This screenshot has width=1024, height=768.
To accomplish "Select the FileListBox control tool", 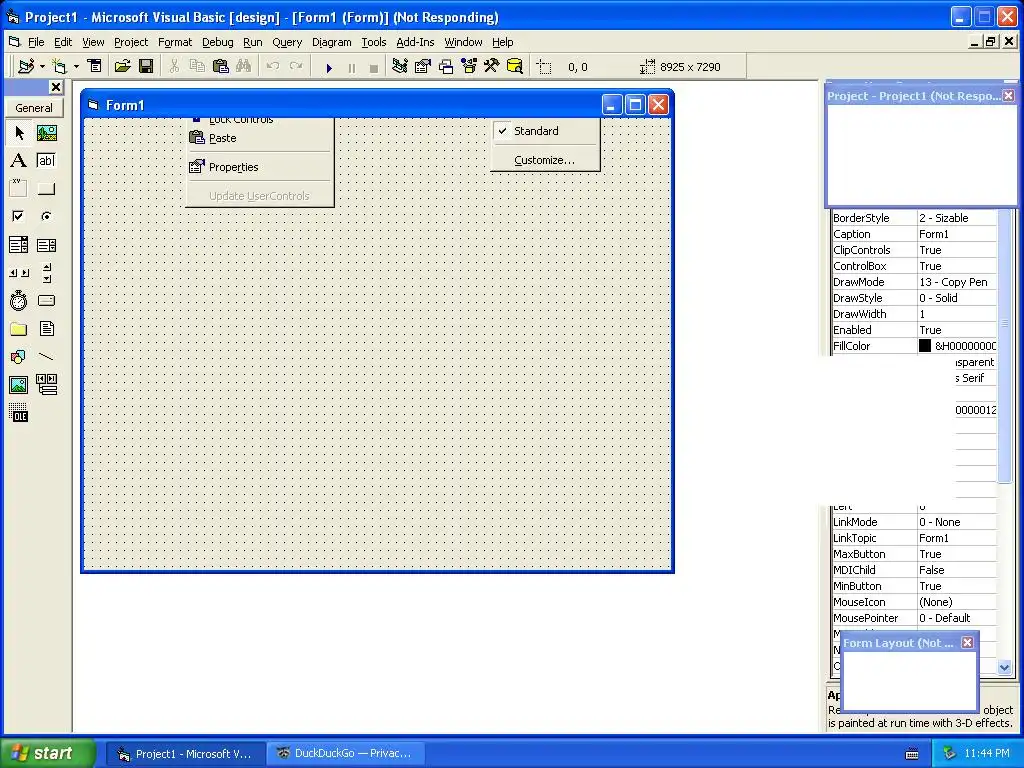I will pos(46,328).
